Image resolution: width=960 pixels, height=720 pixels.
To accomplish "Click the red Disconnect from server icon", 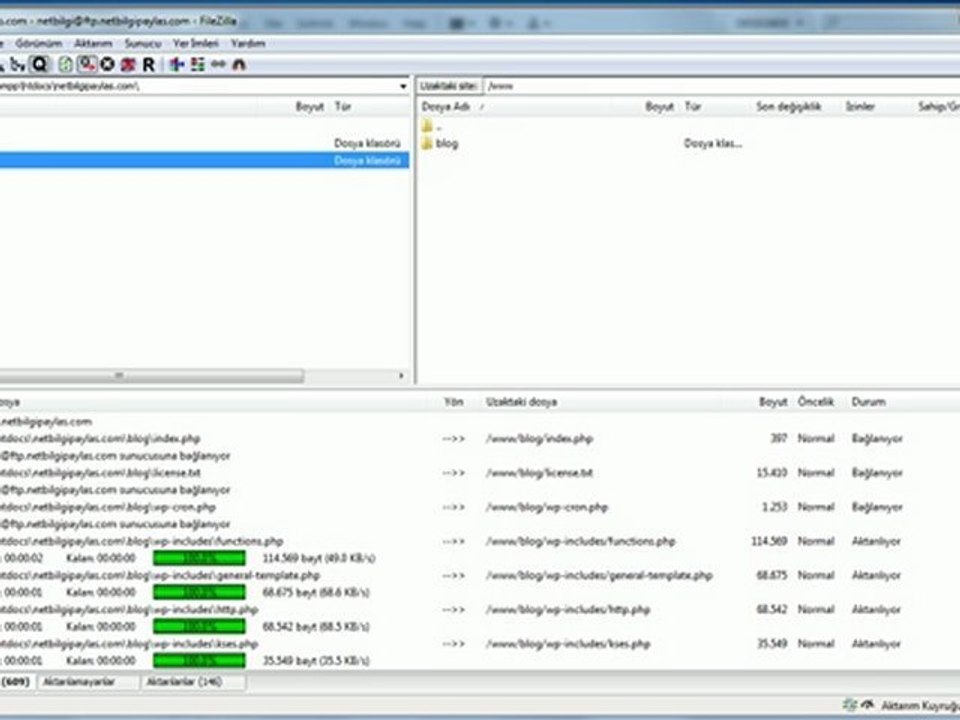I will (x=129, y=64).
